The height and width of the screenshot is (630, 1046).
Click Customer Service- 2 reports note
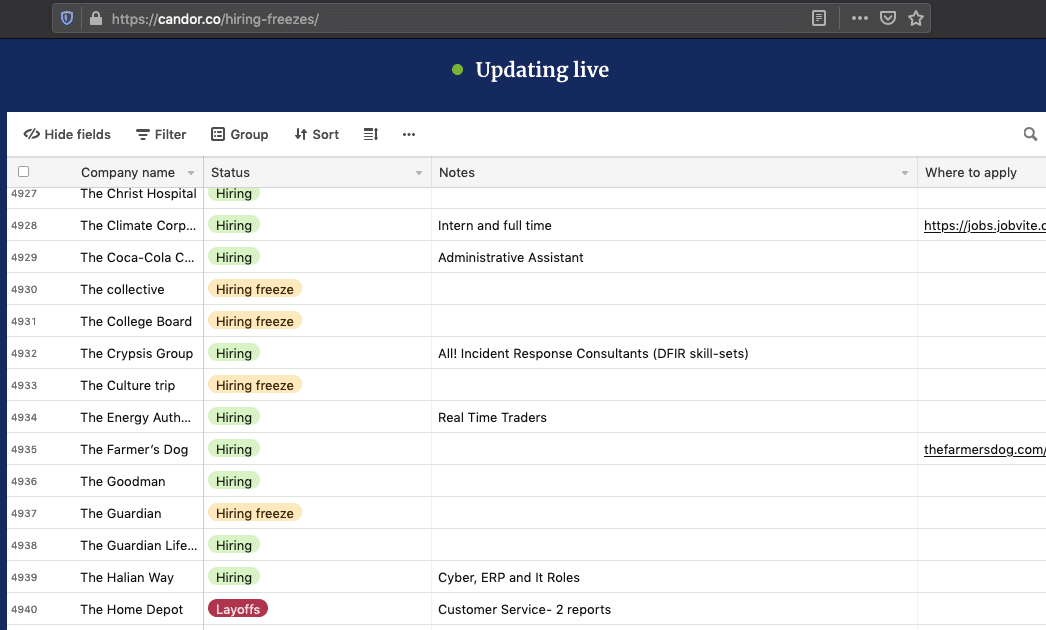(524, 610)
